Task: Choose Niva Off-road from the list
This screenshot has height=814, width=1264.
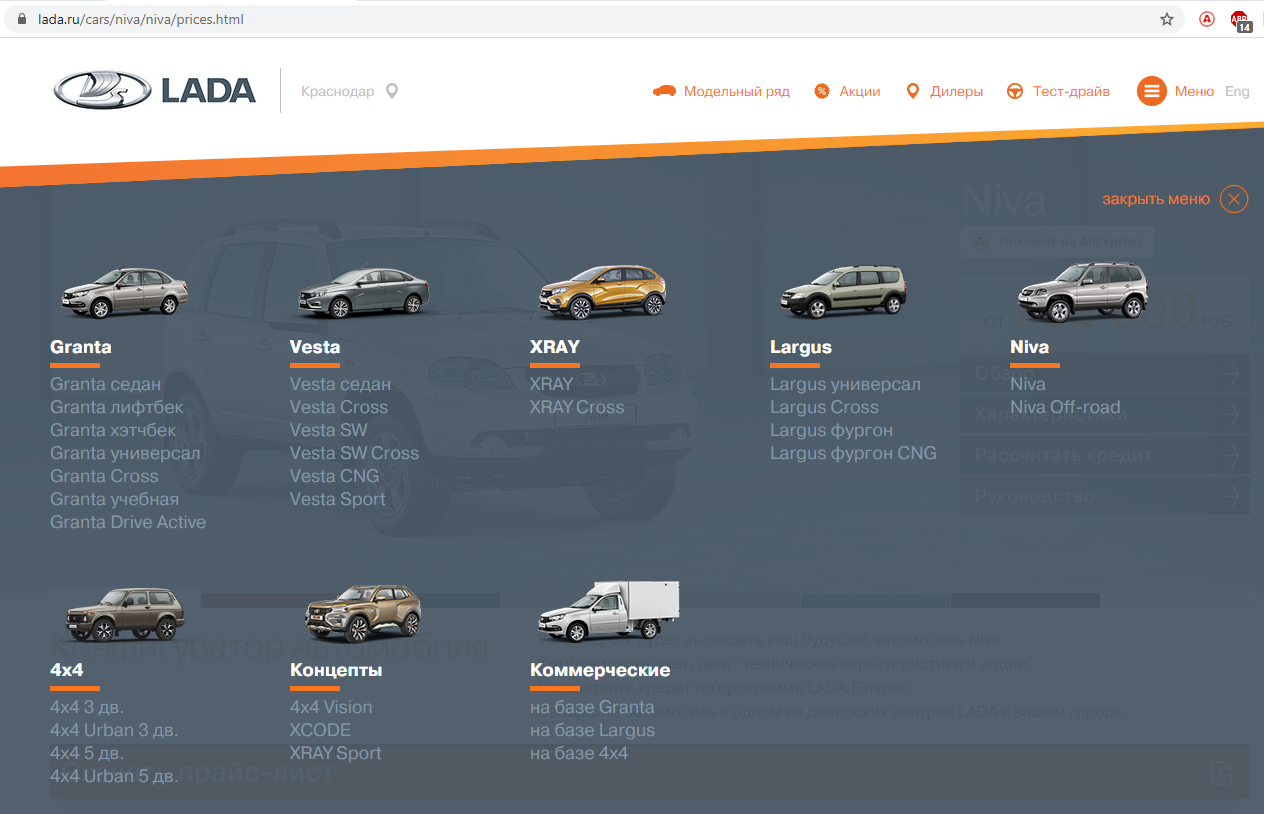Action: pyautogui.click(x=1065, y=407)
